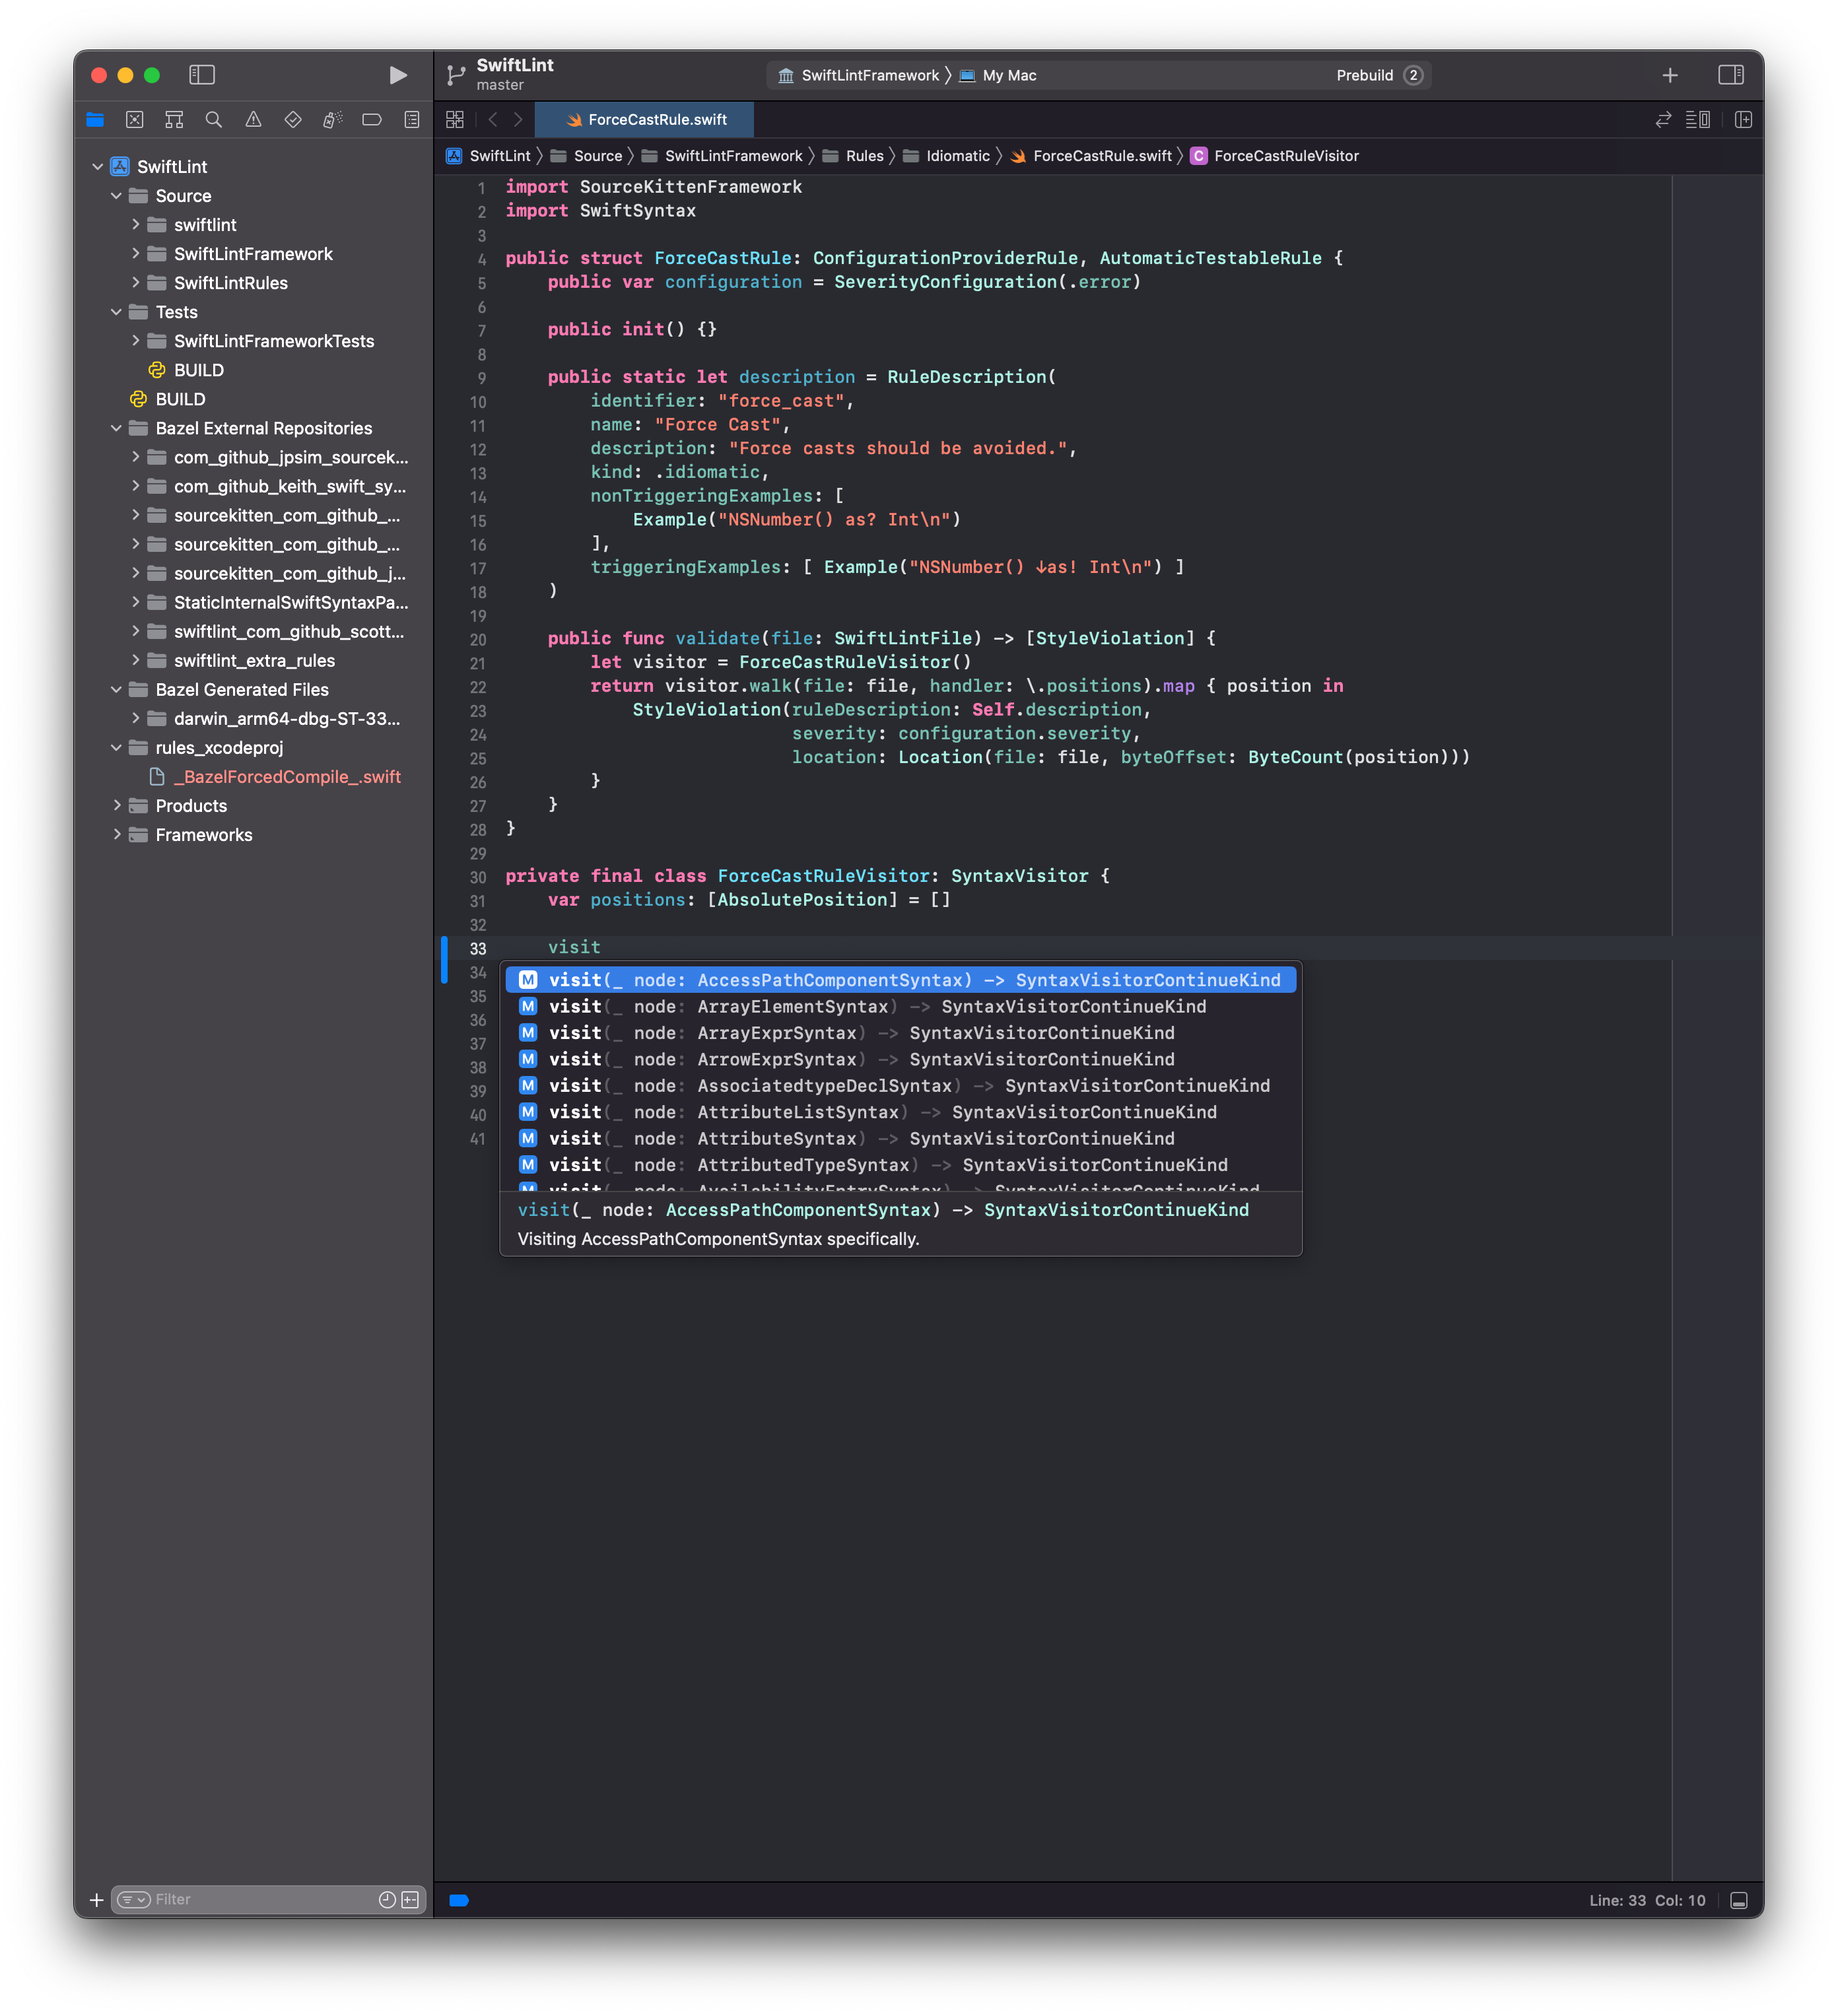This screenshot has width=1838, height=2016.
Task: Toggle the inspectors panel on the right
Action: coord(1730,75)
